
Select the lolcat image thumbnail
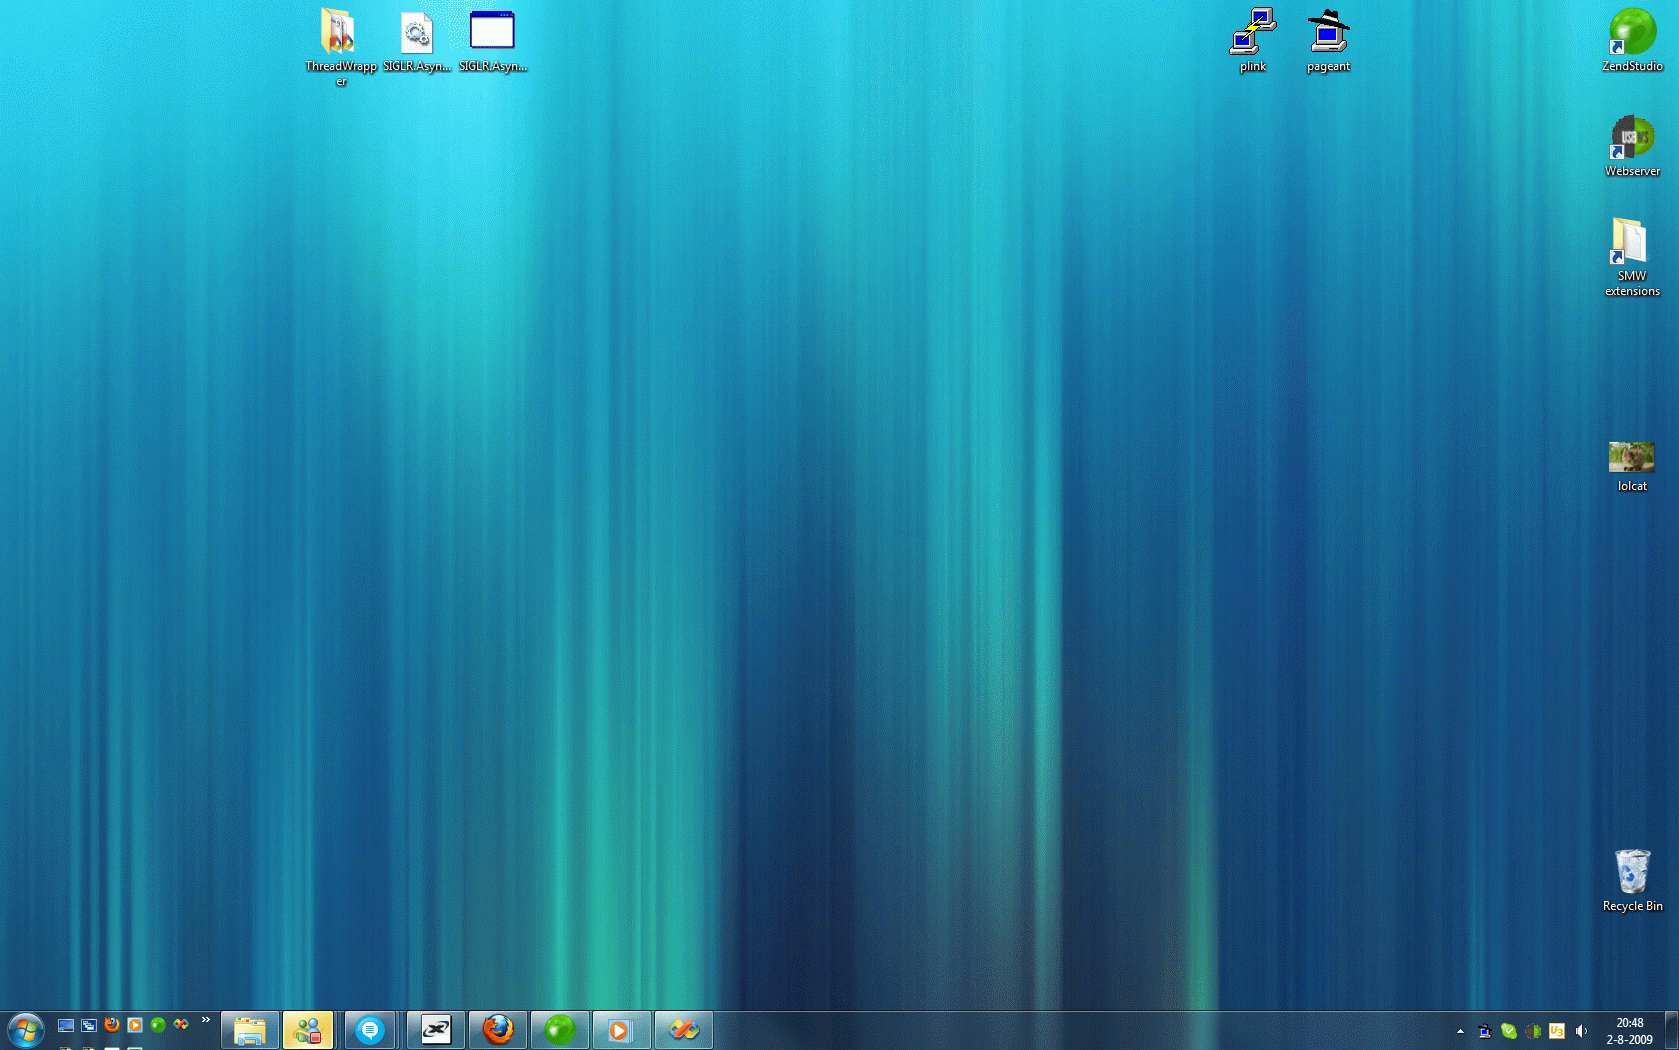click(x=1632, y=467)
